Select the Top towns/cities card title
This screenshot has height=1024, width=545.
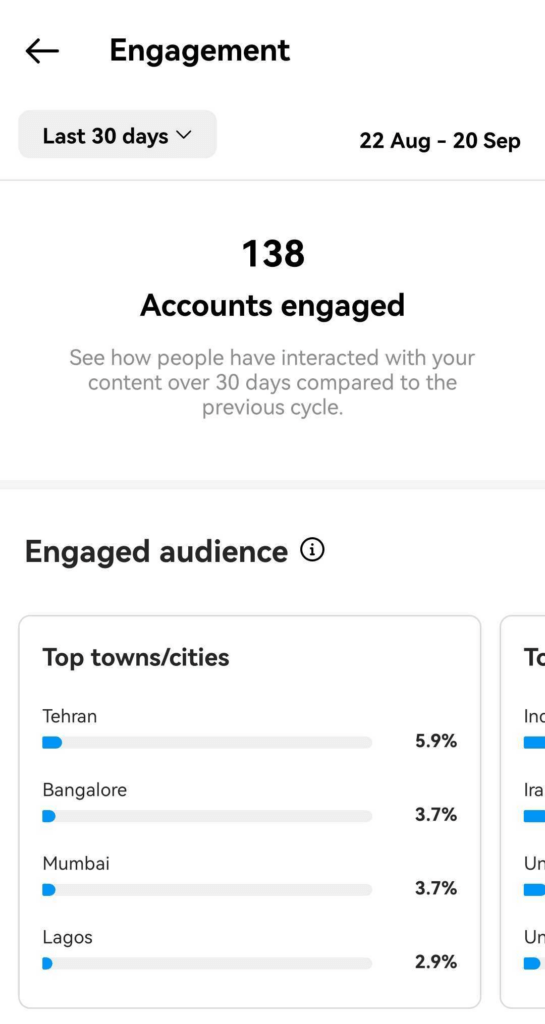point(136,657)
